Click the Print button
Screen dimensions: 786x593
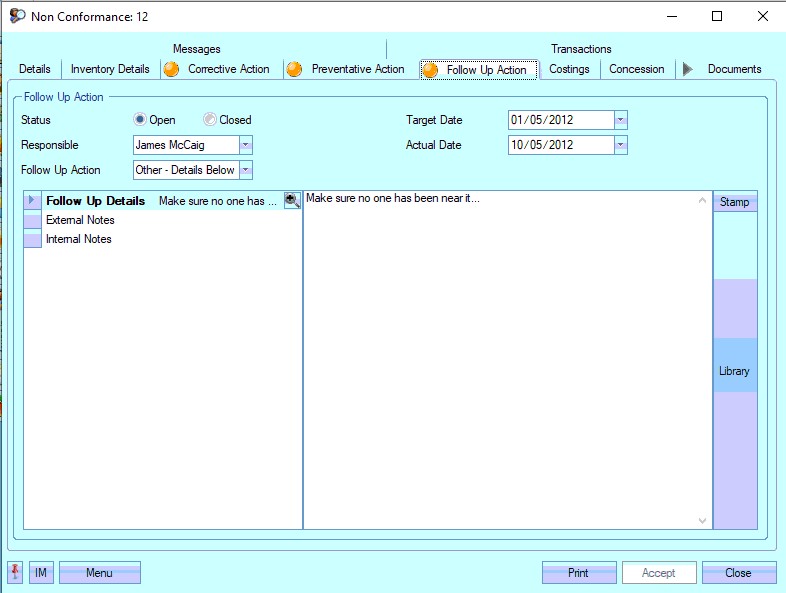(578, 573)
